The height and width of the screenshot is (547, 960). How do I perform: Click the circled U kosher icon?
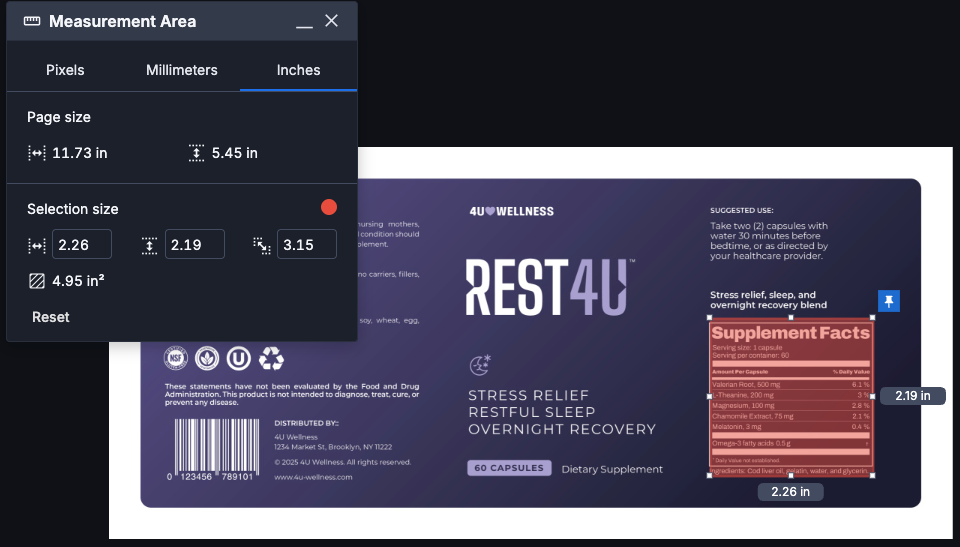[239, 358]
